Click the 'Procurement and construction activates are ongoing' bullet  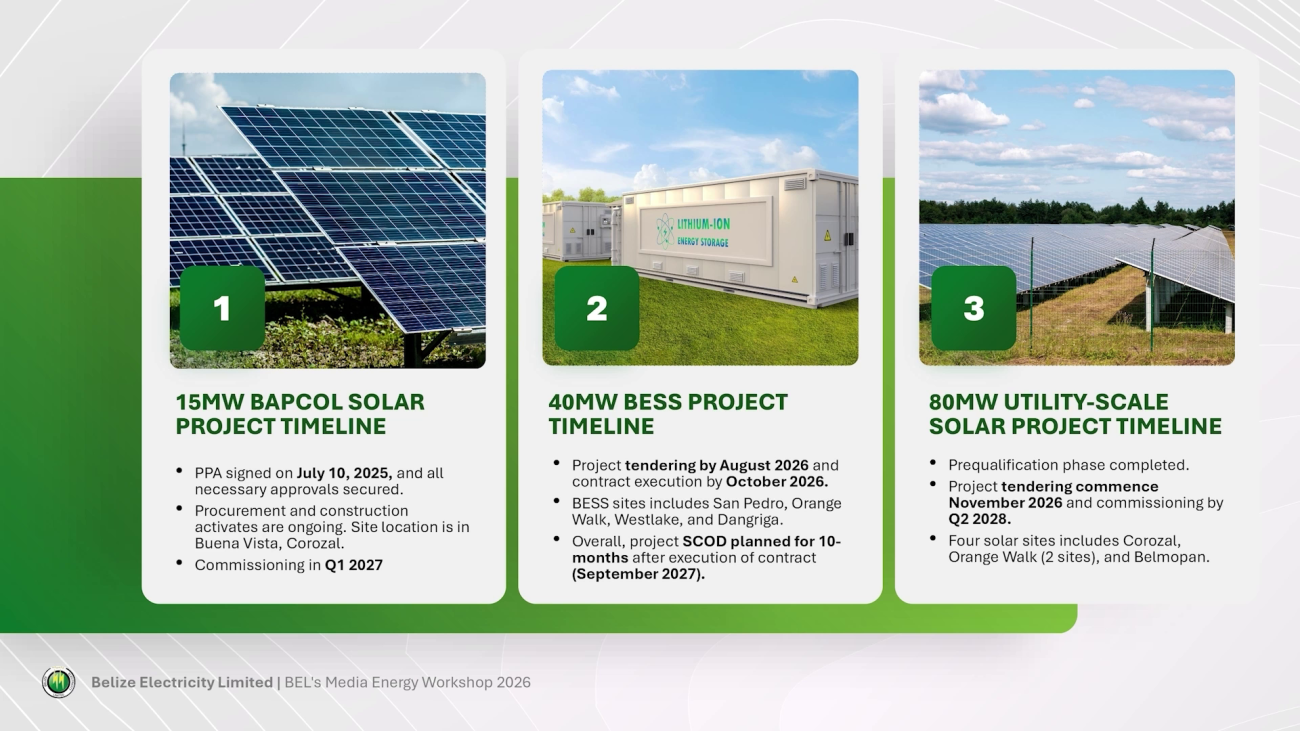coord(322,526)
